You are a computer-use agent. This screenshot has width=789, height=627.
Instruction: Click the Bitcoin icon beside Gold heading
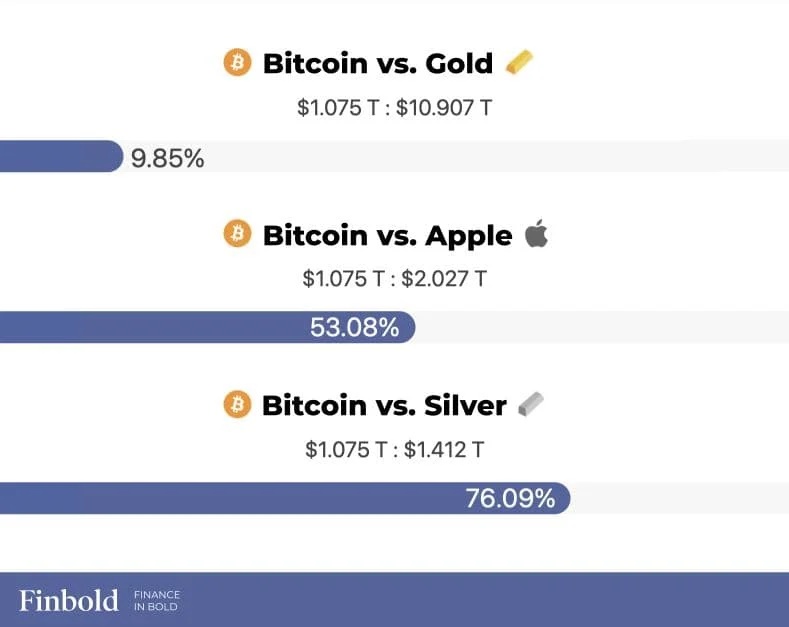238,62
